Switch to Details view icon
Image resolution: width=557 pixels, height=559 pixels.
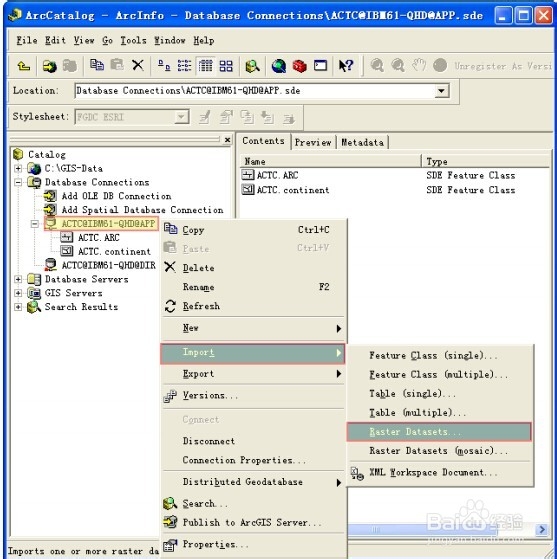pyautogui.click(x=205, y=66)
